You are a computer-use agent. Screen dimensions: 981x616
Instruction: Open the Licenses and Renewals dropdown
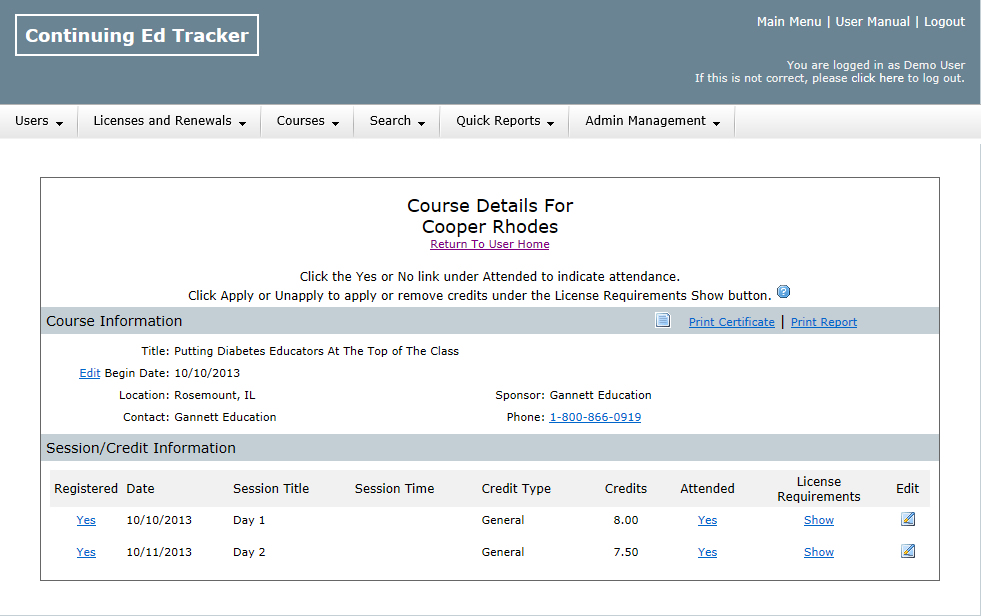pyautogui.click(x=169, y=121)
